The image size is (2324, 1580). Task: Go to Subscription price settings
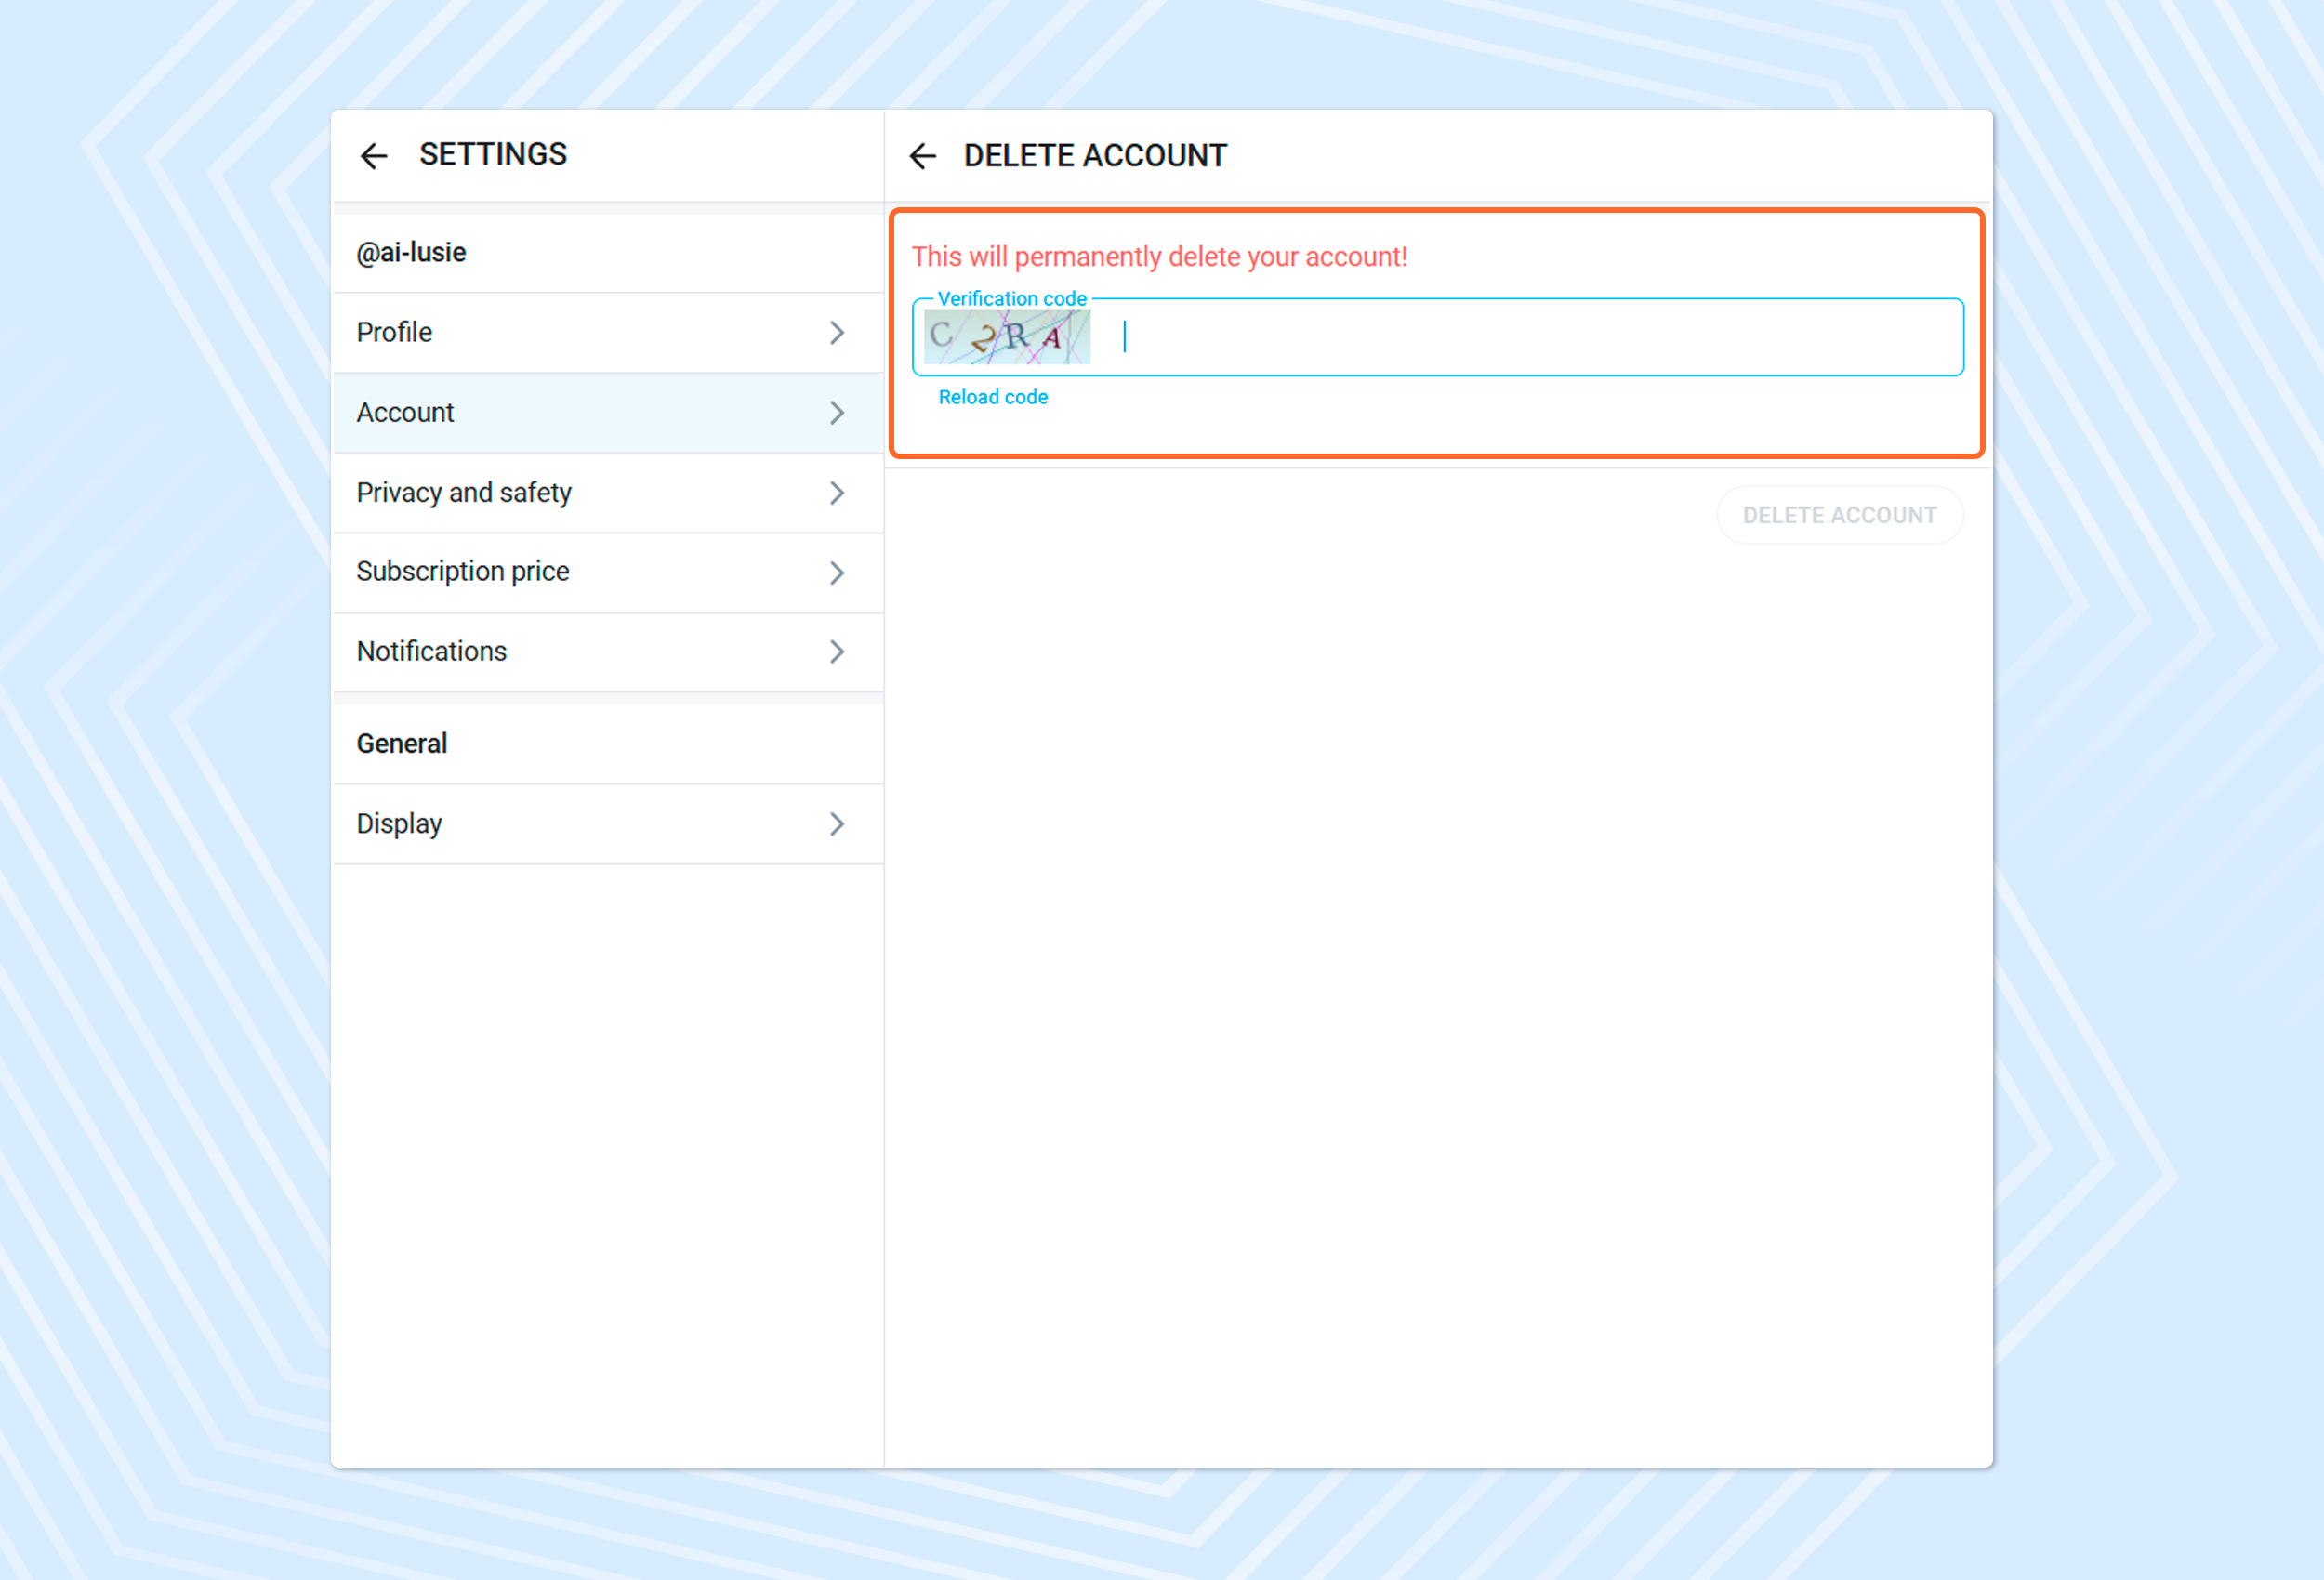[462, 572]
